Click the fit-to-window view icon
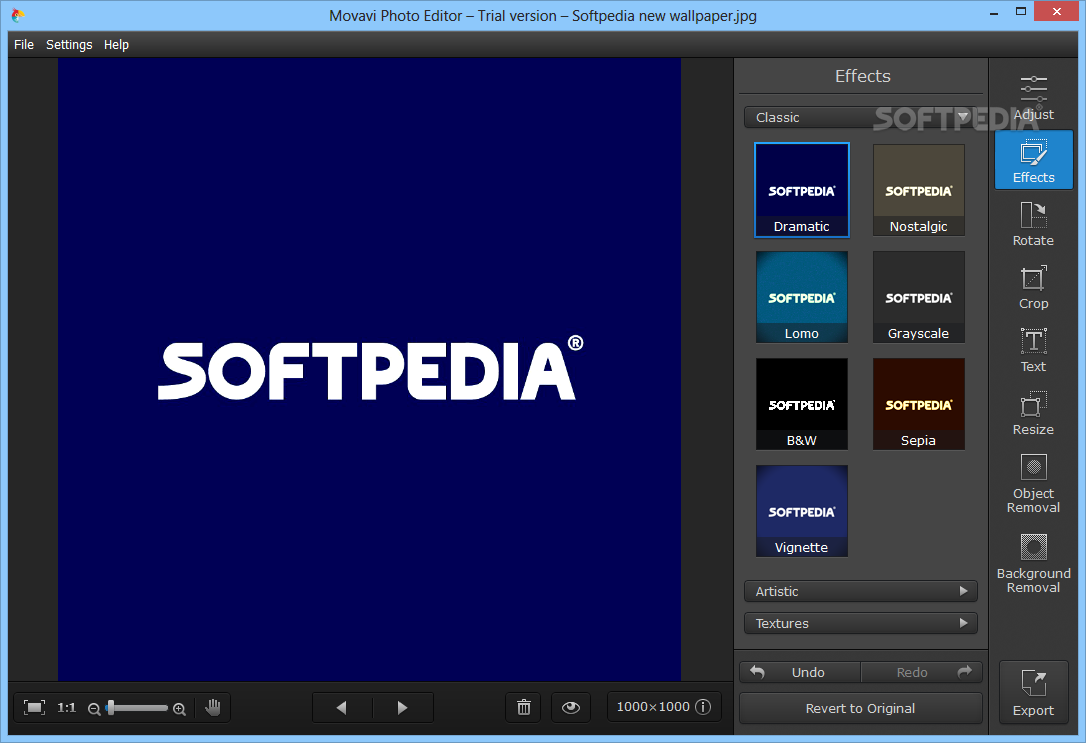This screenshot has height=743, width=1086. tap(34, 707)
